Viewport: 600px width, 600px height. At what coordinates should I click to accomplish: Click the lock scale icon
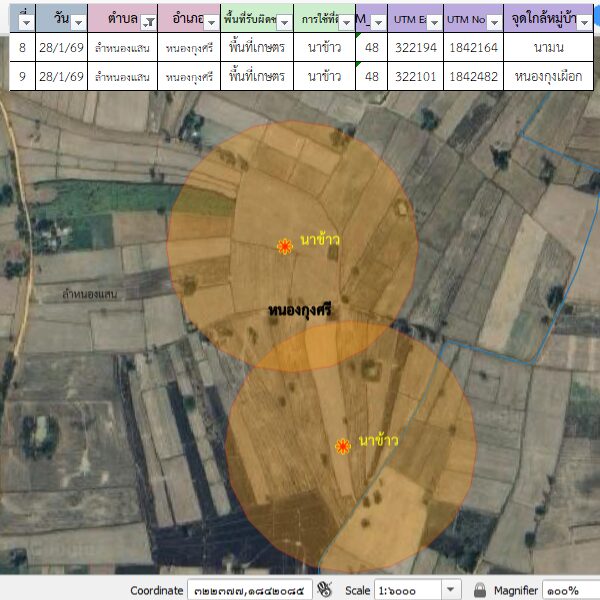coord(480,590)
